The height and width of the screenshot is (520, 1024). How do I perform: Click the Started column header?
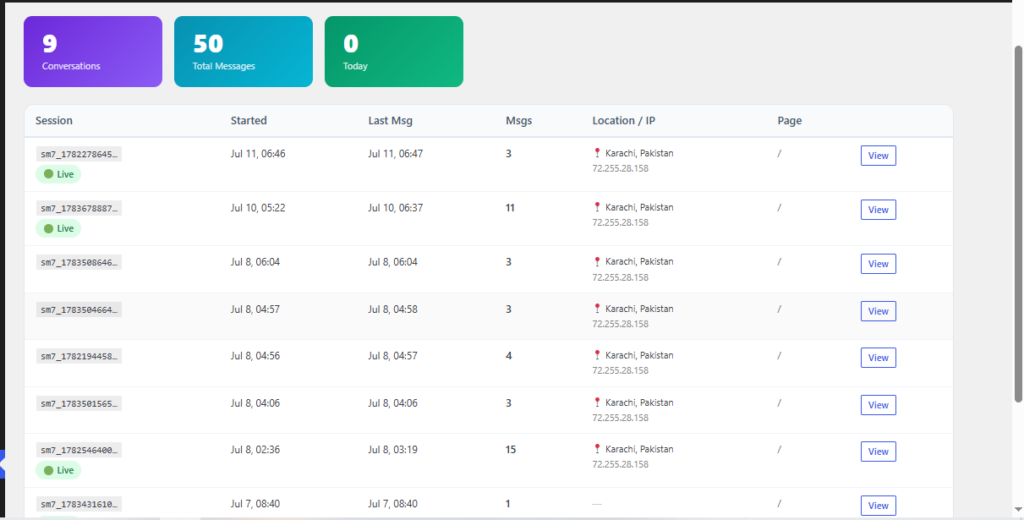249,121
